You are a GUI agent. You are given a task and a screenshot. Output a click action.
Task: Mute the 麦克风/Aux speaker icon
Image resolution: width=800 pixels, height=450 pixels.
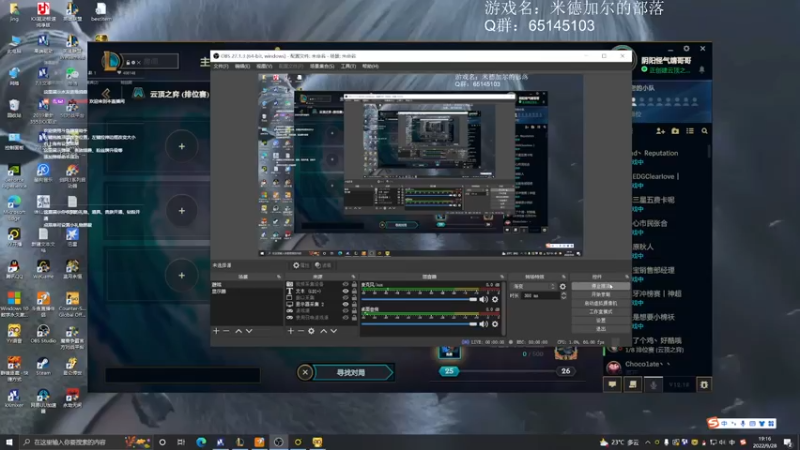coord(483,299)
